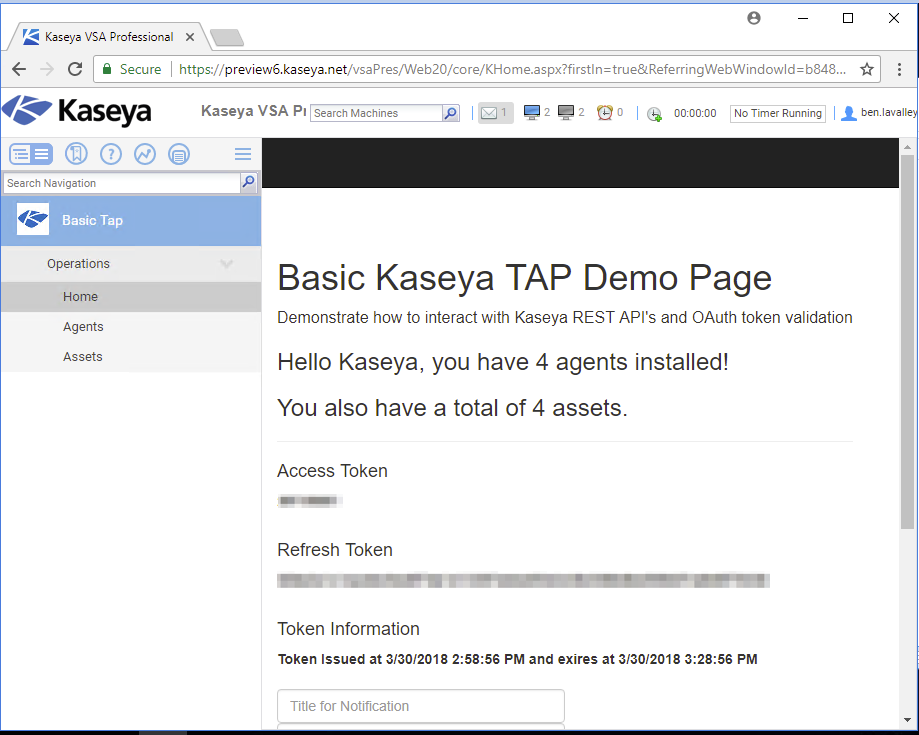Click the ben.lavalley user profile icon
Screen dimensions: 919x735
(x=848, y=113)
